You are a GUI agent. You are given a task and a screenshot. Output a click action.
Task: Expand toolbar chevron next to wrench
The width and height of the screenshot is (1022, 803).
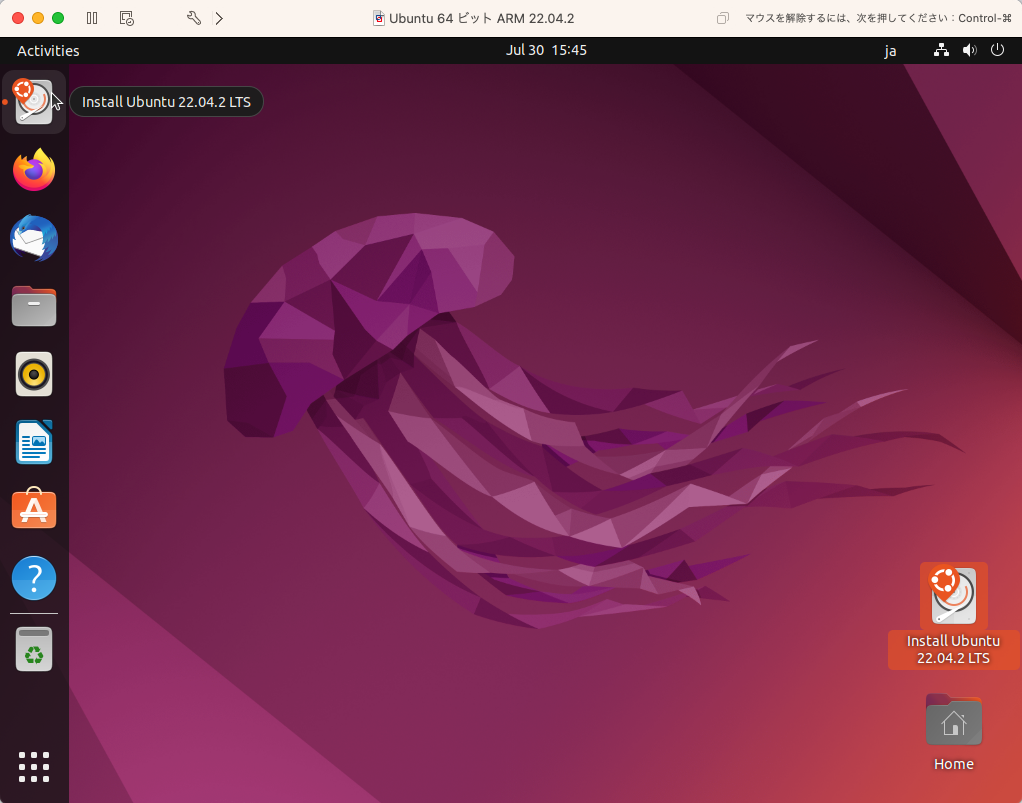(219, 18)
